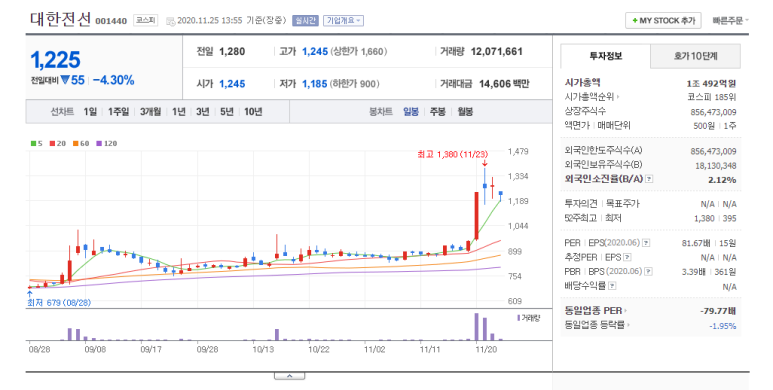Select the 주봉 weekly candle chart
The image size is (773, 390).
pos(437,112)
